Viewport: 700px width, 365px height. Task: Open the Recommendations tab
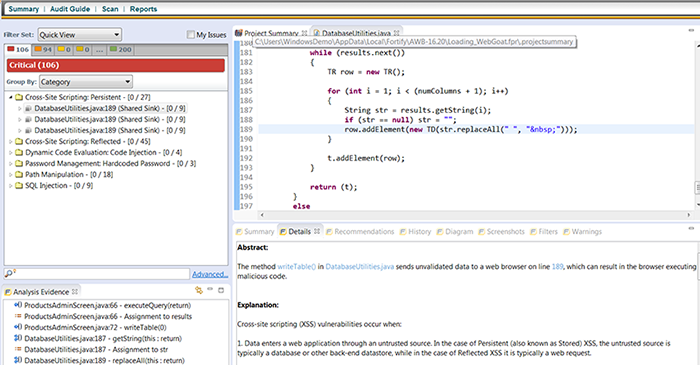coord(360,232)
